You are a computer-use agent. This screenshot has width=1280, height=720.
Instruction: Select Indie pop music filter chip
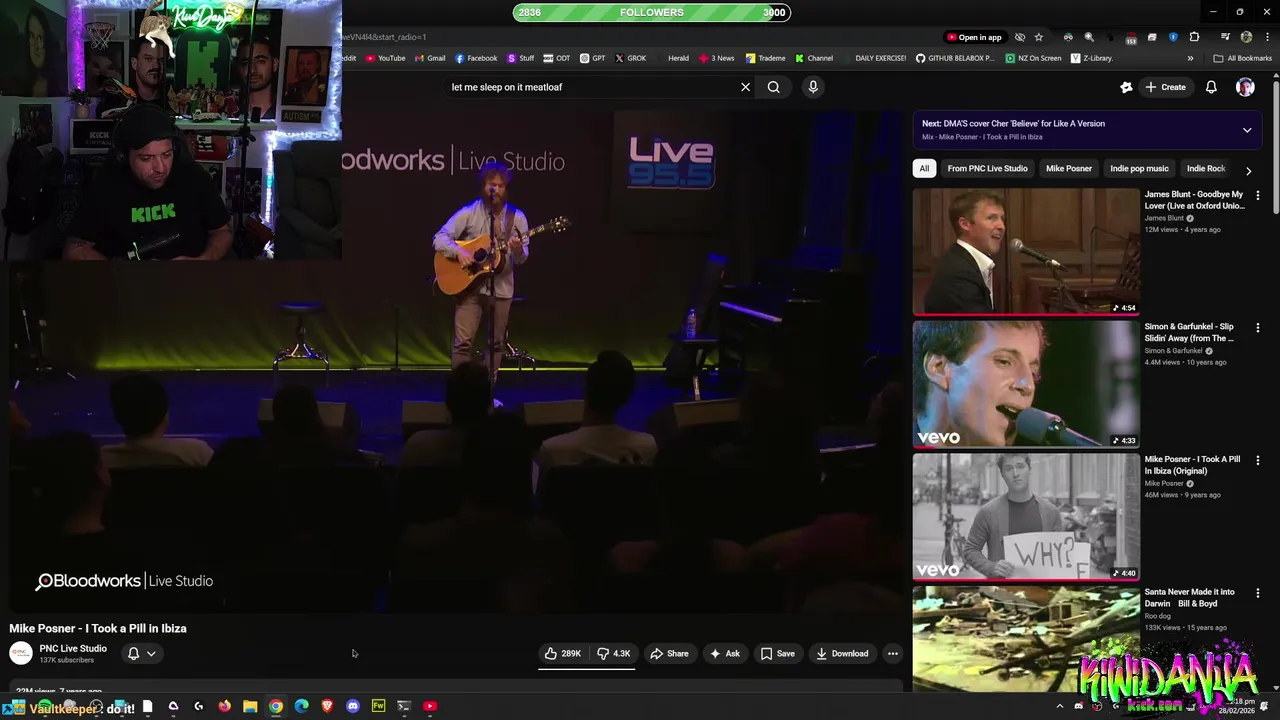1139,168
